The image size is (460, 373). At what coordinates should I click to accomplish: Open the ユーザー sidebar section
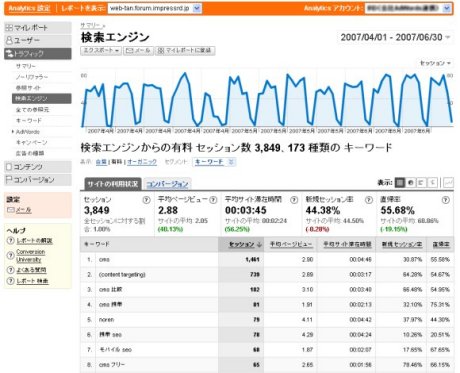click(38, 41)
